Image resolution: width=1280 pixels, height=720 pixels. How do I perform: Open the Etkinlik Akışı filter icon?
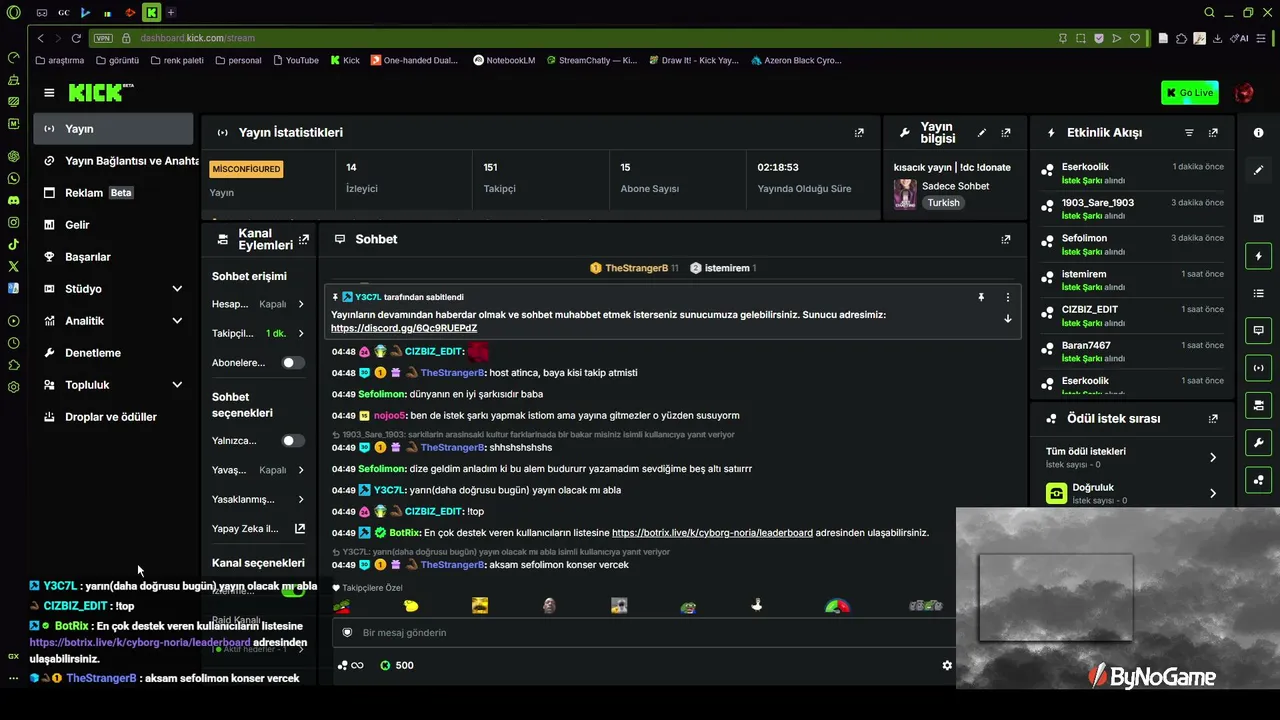(1189, 132)
